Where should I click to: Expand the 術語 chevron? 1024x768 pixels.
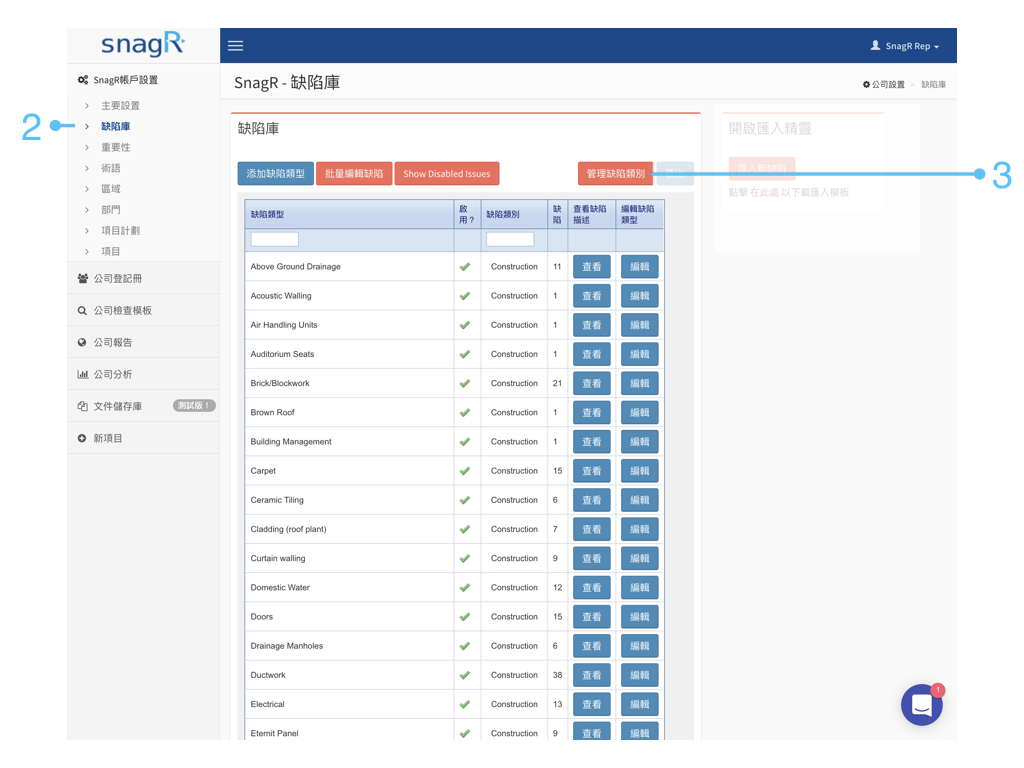pos(87,168)
